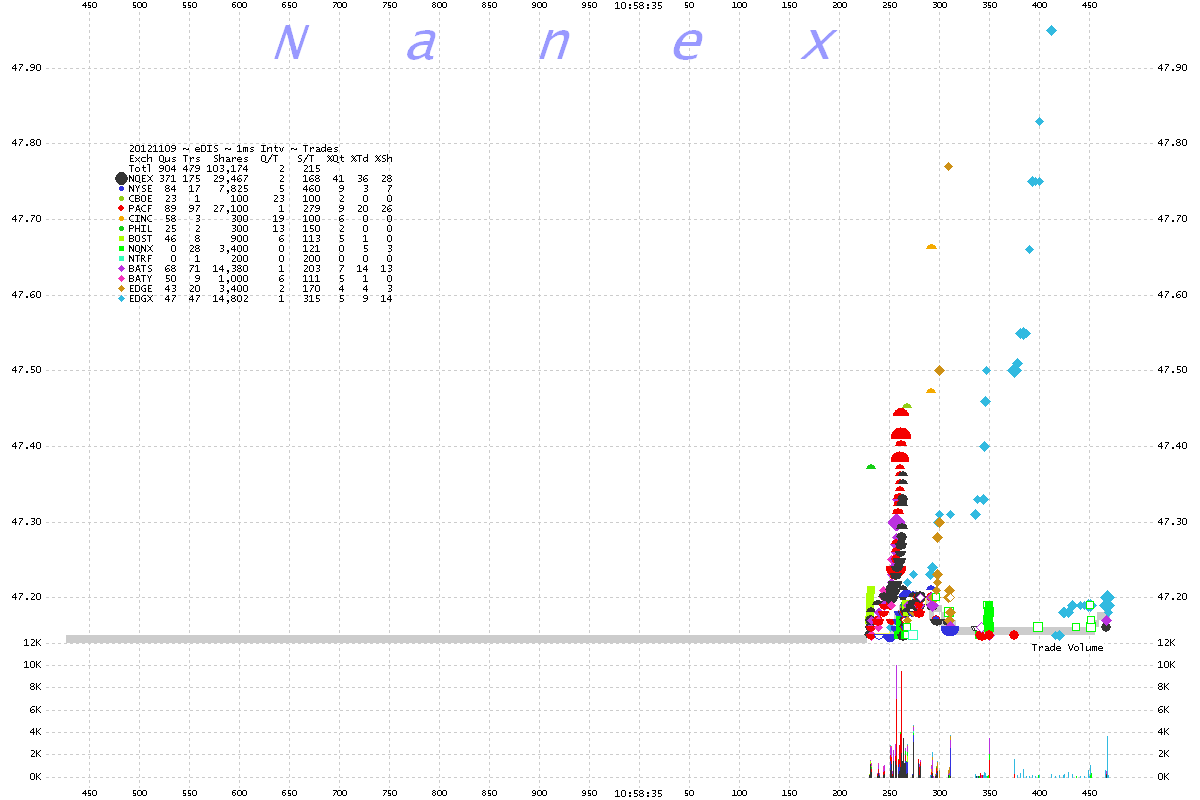Click the NTRF teal square legend marker
This screenshot has width=1200, height=800.
coord(121,258)
